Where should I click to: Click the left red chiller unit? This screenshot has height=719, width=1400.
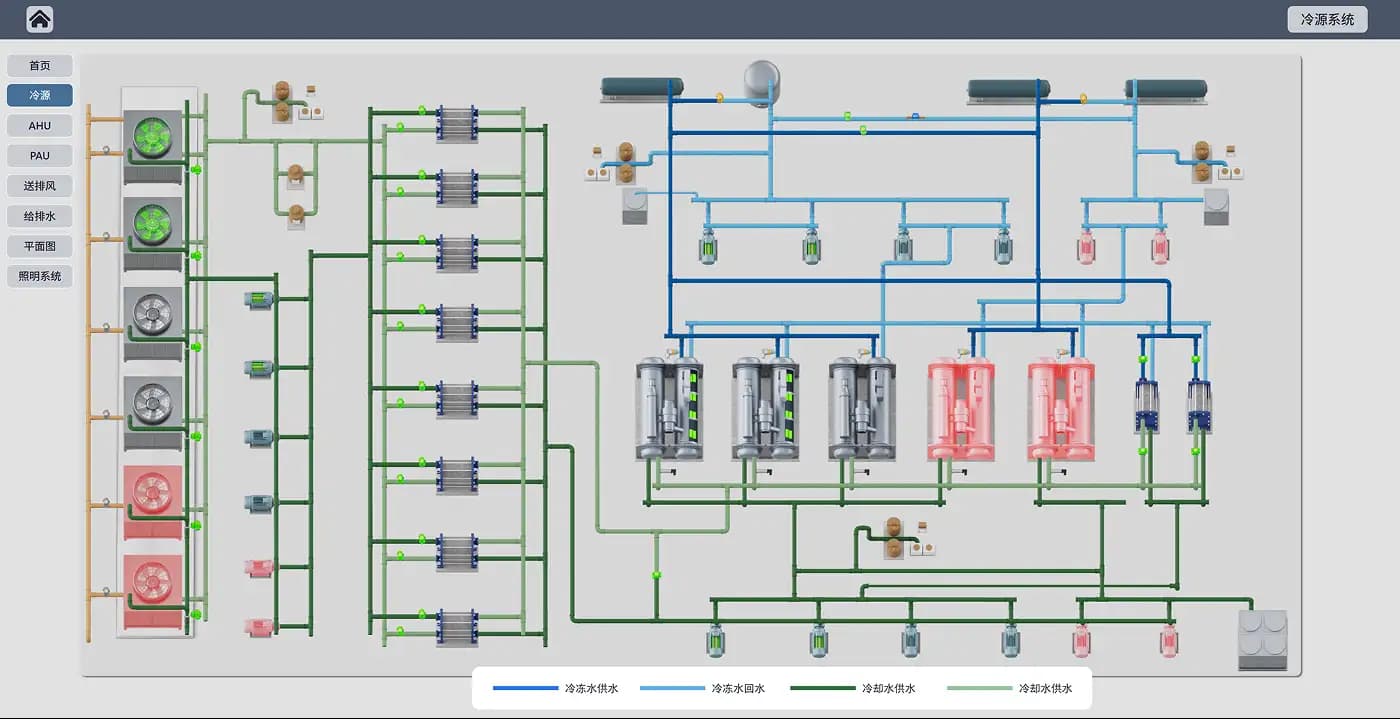961,410
